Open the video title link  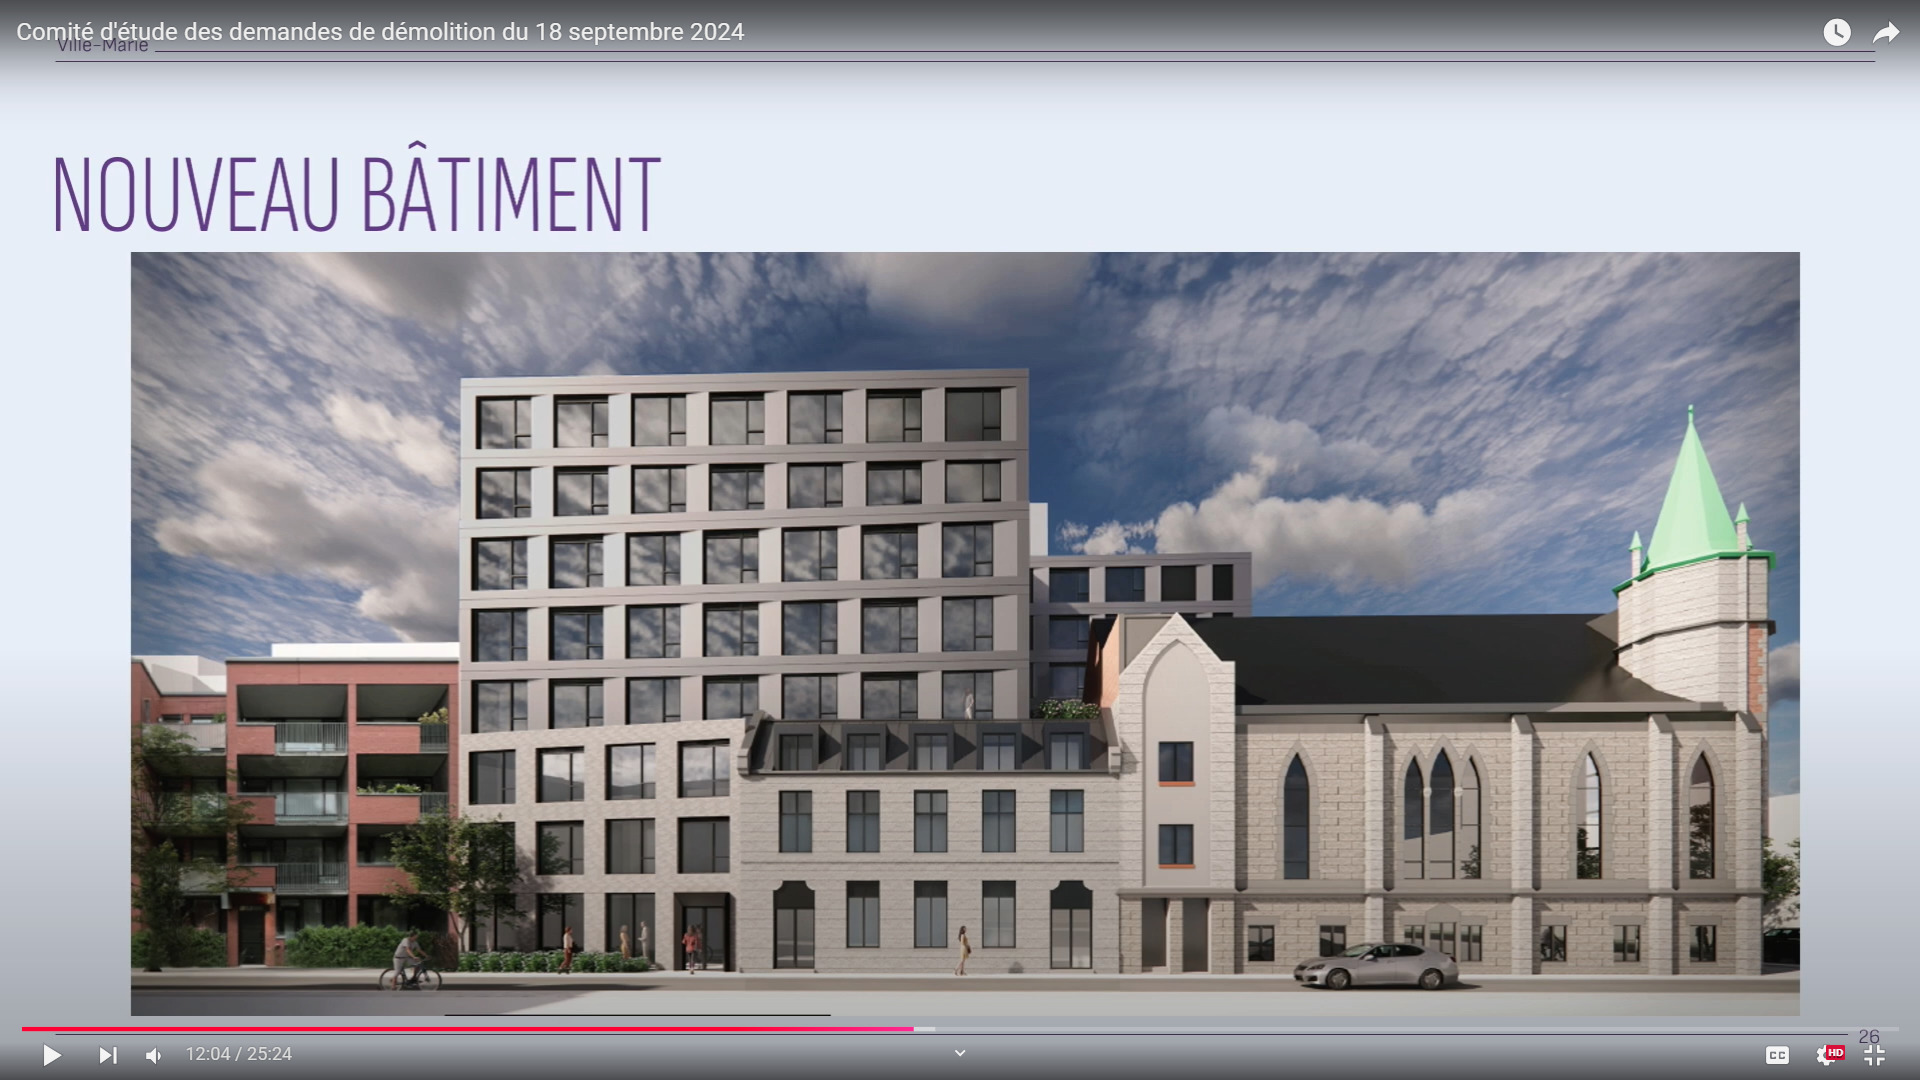tap(380, 32)
